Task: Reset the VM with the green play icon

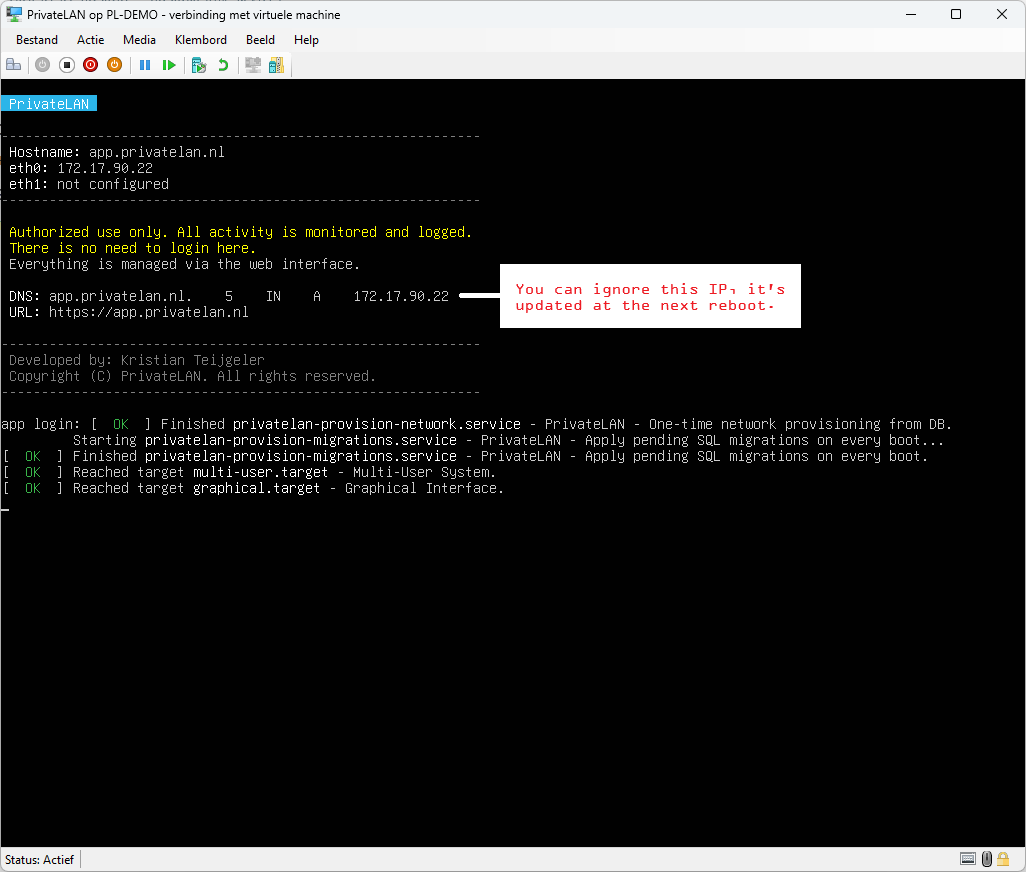Action: point(169,65)
